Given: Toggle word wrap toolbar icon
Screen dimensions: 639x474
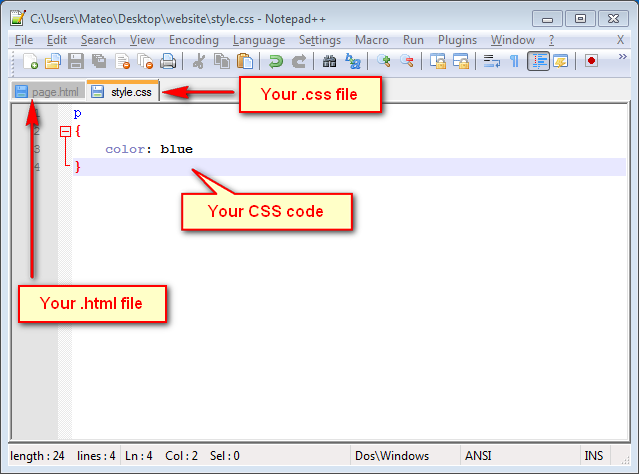Looking at the screenshot, I should point(491,61).
